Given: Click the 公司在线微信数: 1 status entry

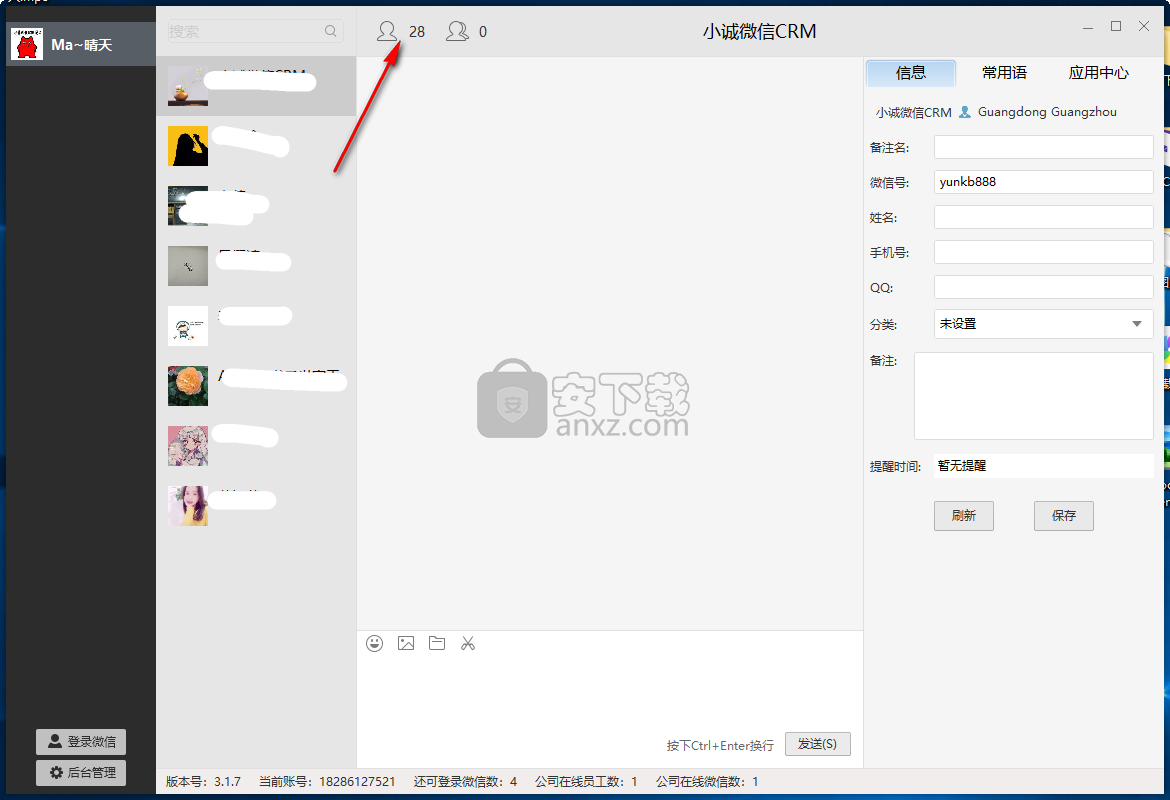Looking at the screenshot, I should [x=707, y=782].
